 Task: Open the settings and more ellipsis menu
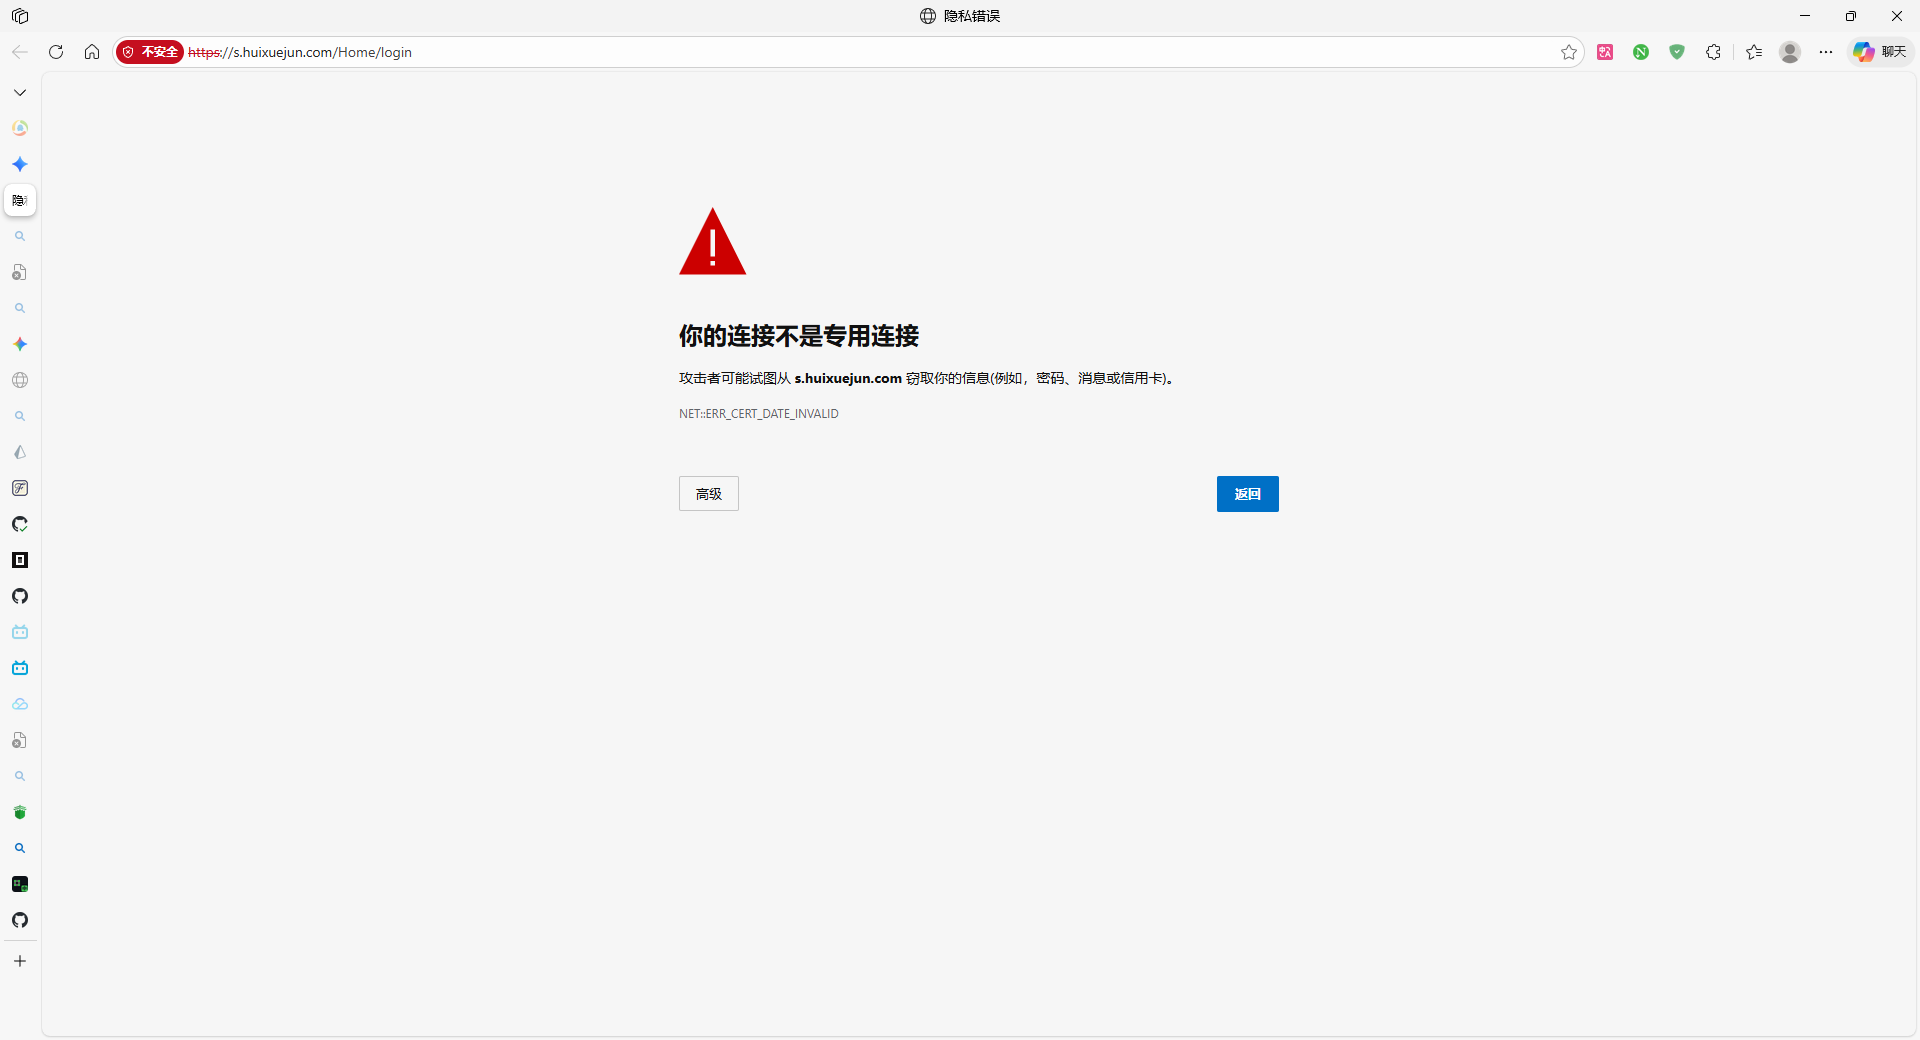point(1826,52)
